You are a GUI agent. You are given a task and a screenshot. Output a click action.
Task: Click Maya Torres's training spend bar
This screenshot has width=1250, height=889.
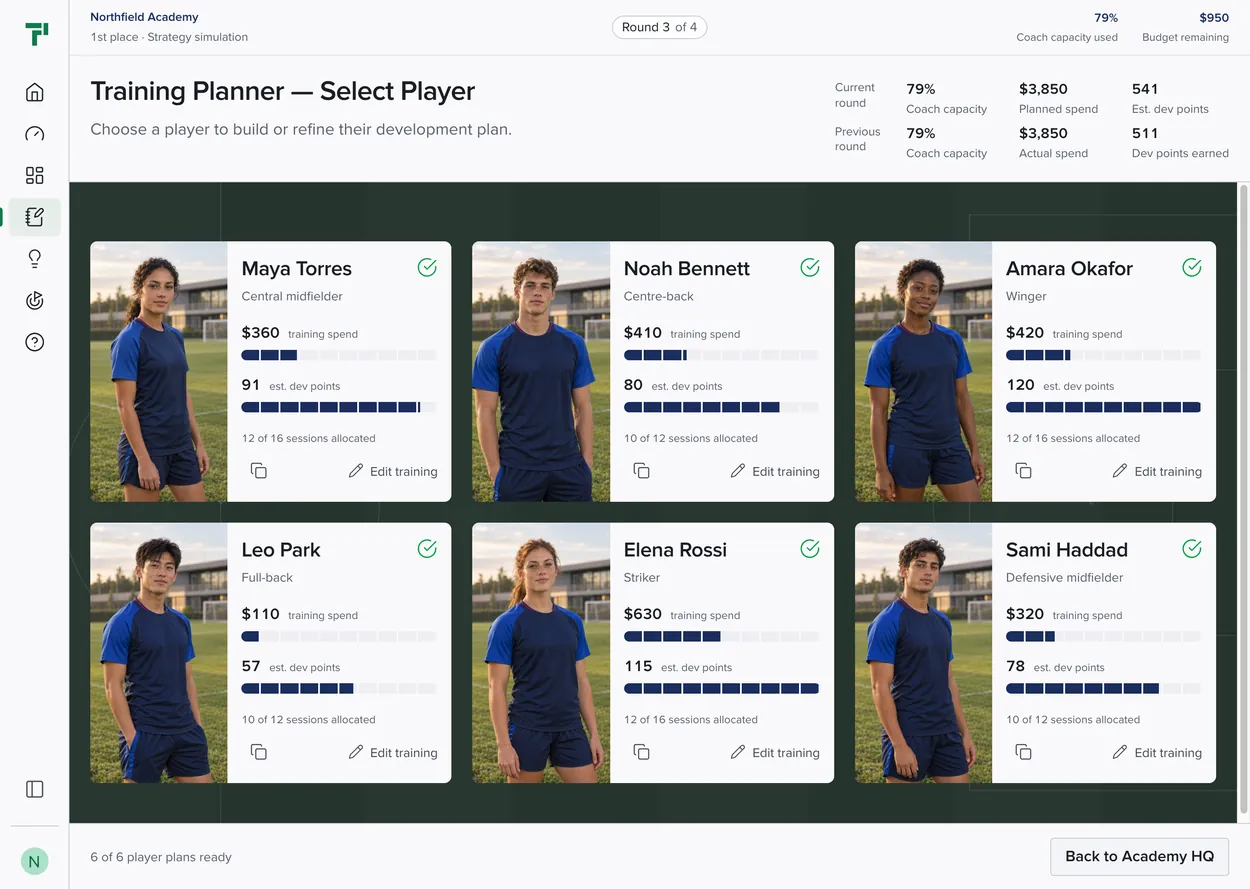[x=339, y=355]
